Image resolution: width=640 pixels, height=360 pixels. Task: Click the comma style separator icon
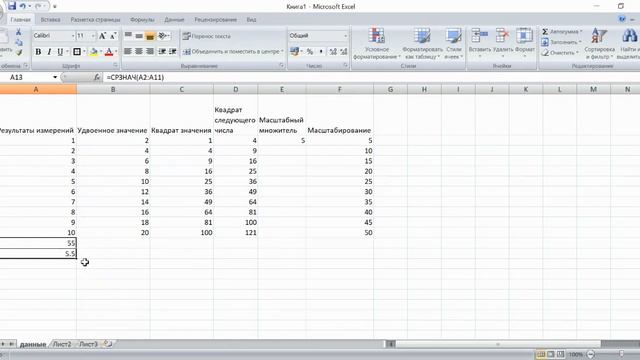tap(321, 51)
